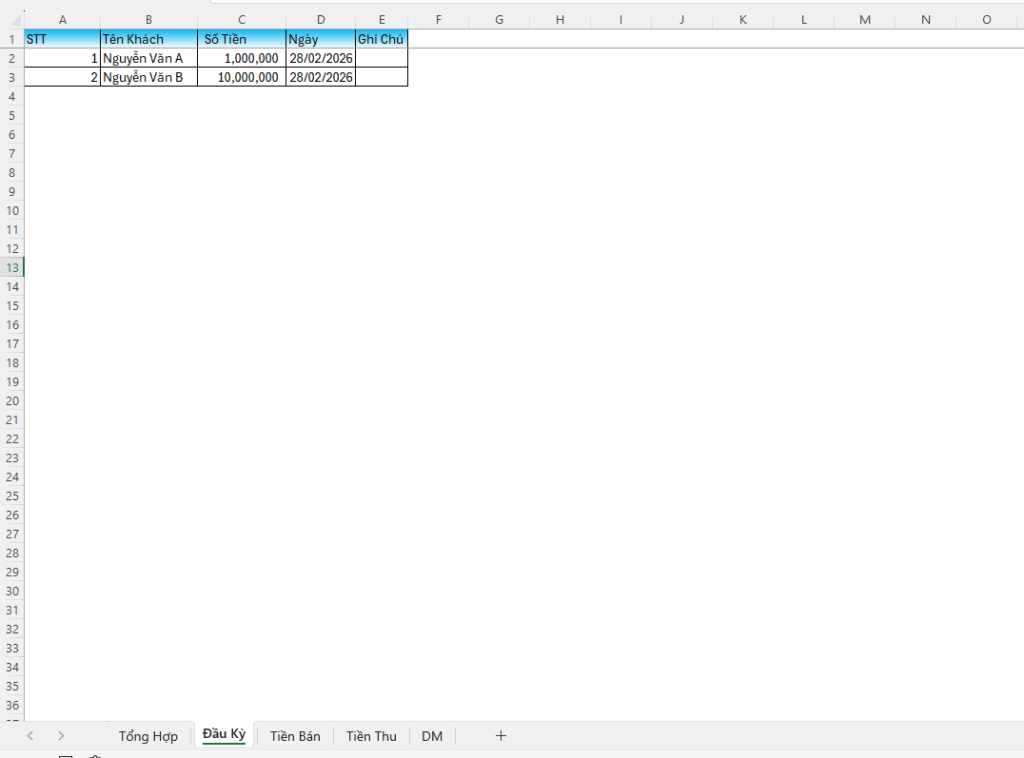
Task: Switch to the Tổng Hợp sheet tab
Action: tap(148, 736)
